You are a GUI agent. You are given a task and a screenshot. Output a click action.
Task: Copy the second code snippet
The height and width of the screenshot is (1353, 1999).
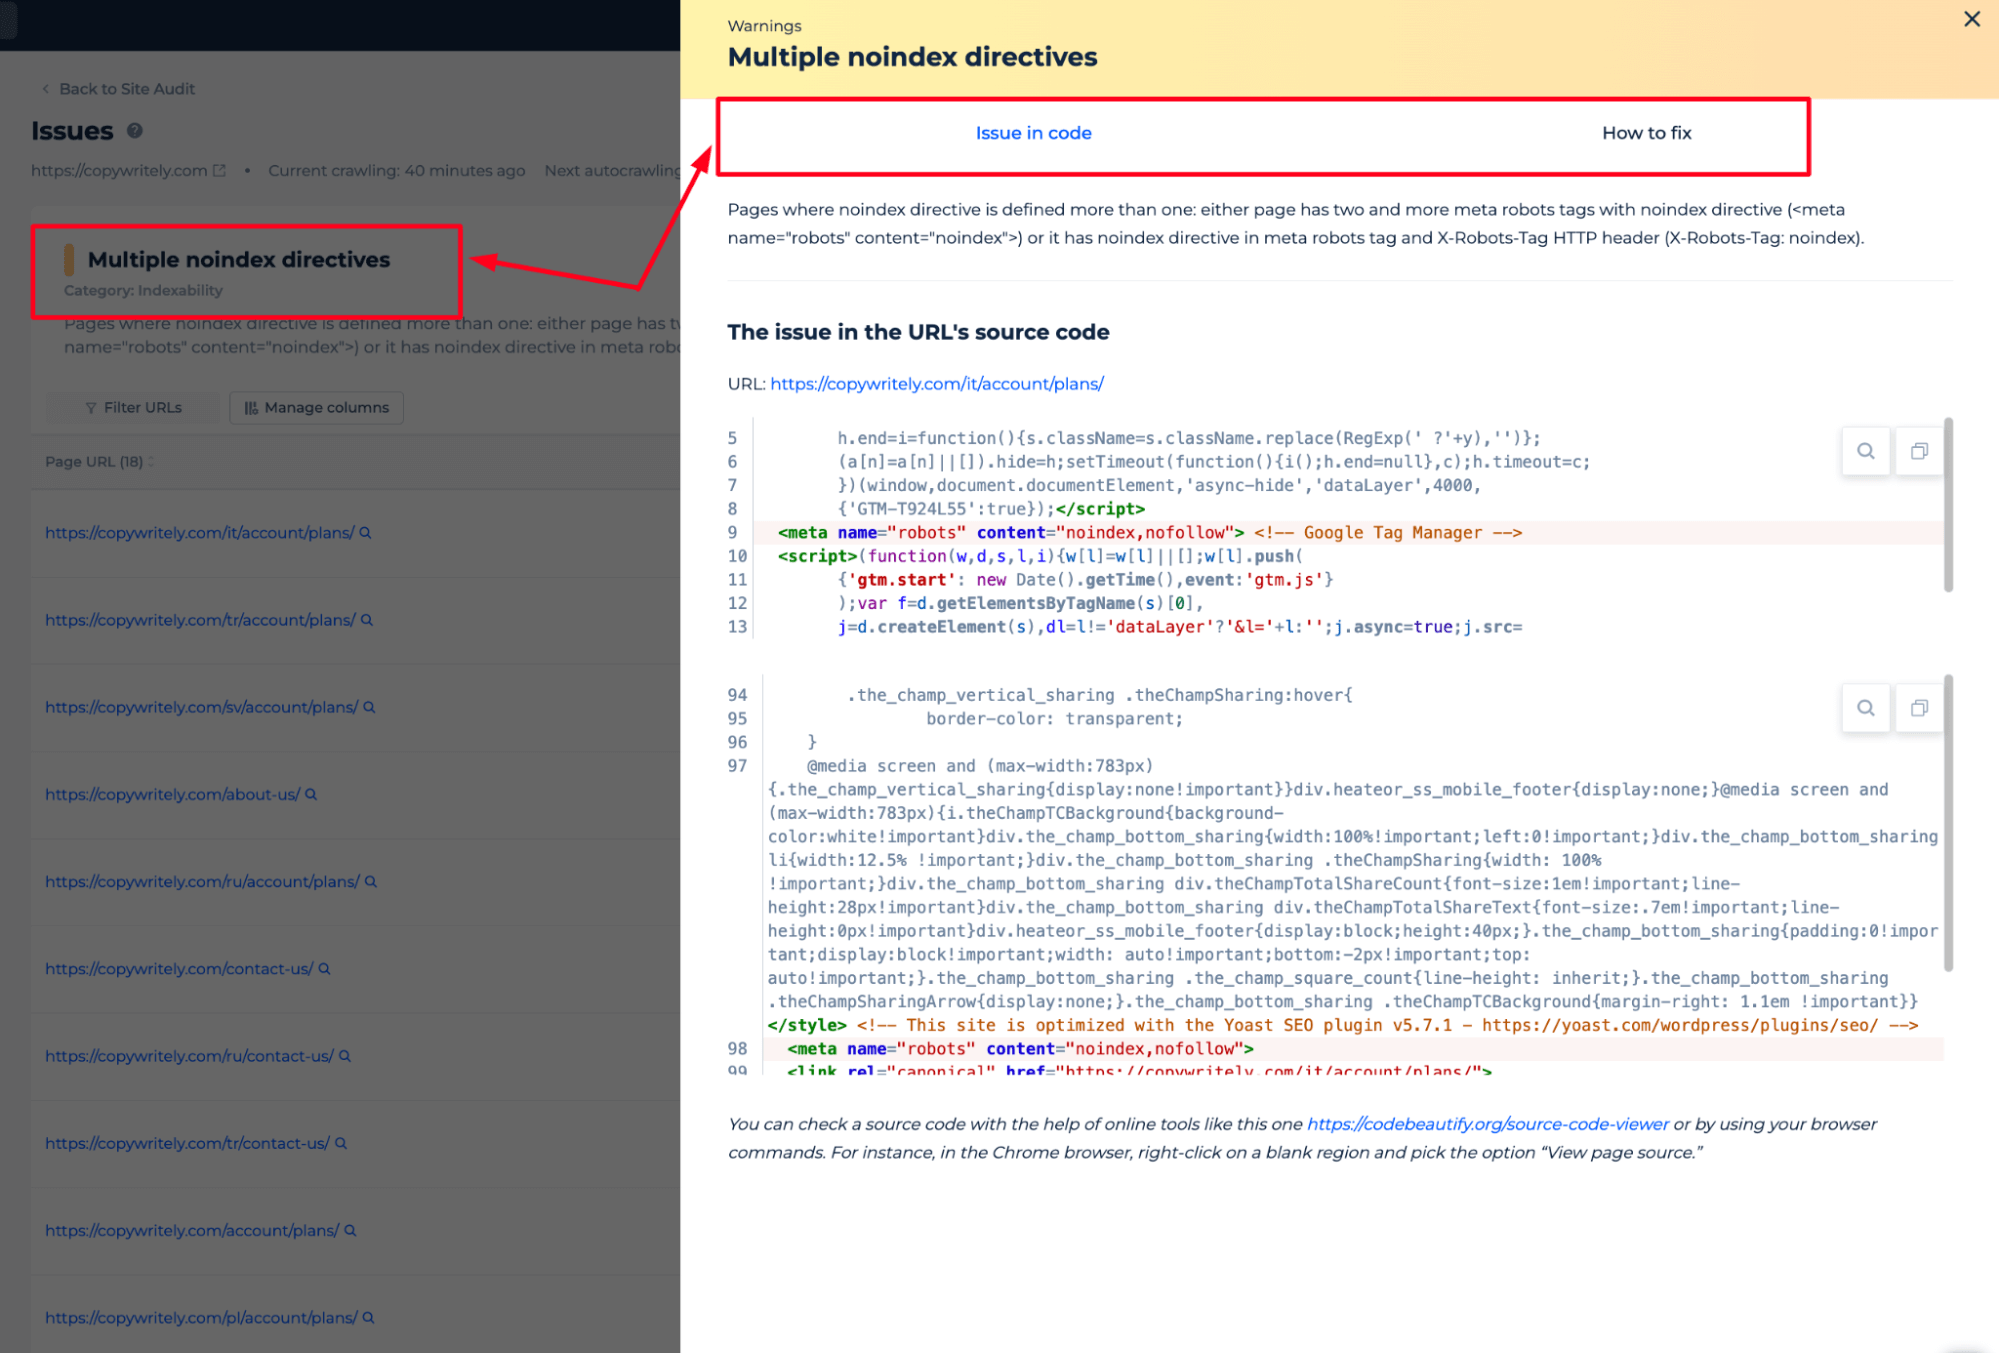pyautogui.click(x=1918, y=708)
